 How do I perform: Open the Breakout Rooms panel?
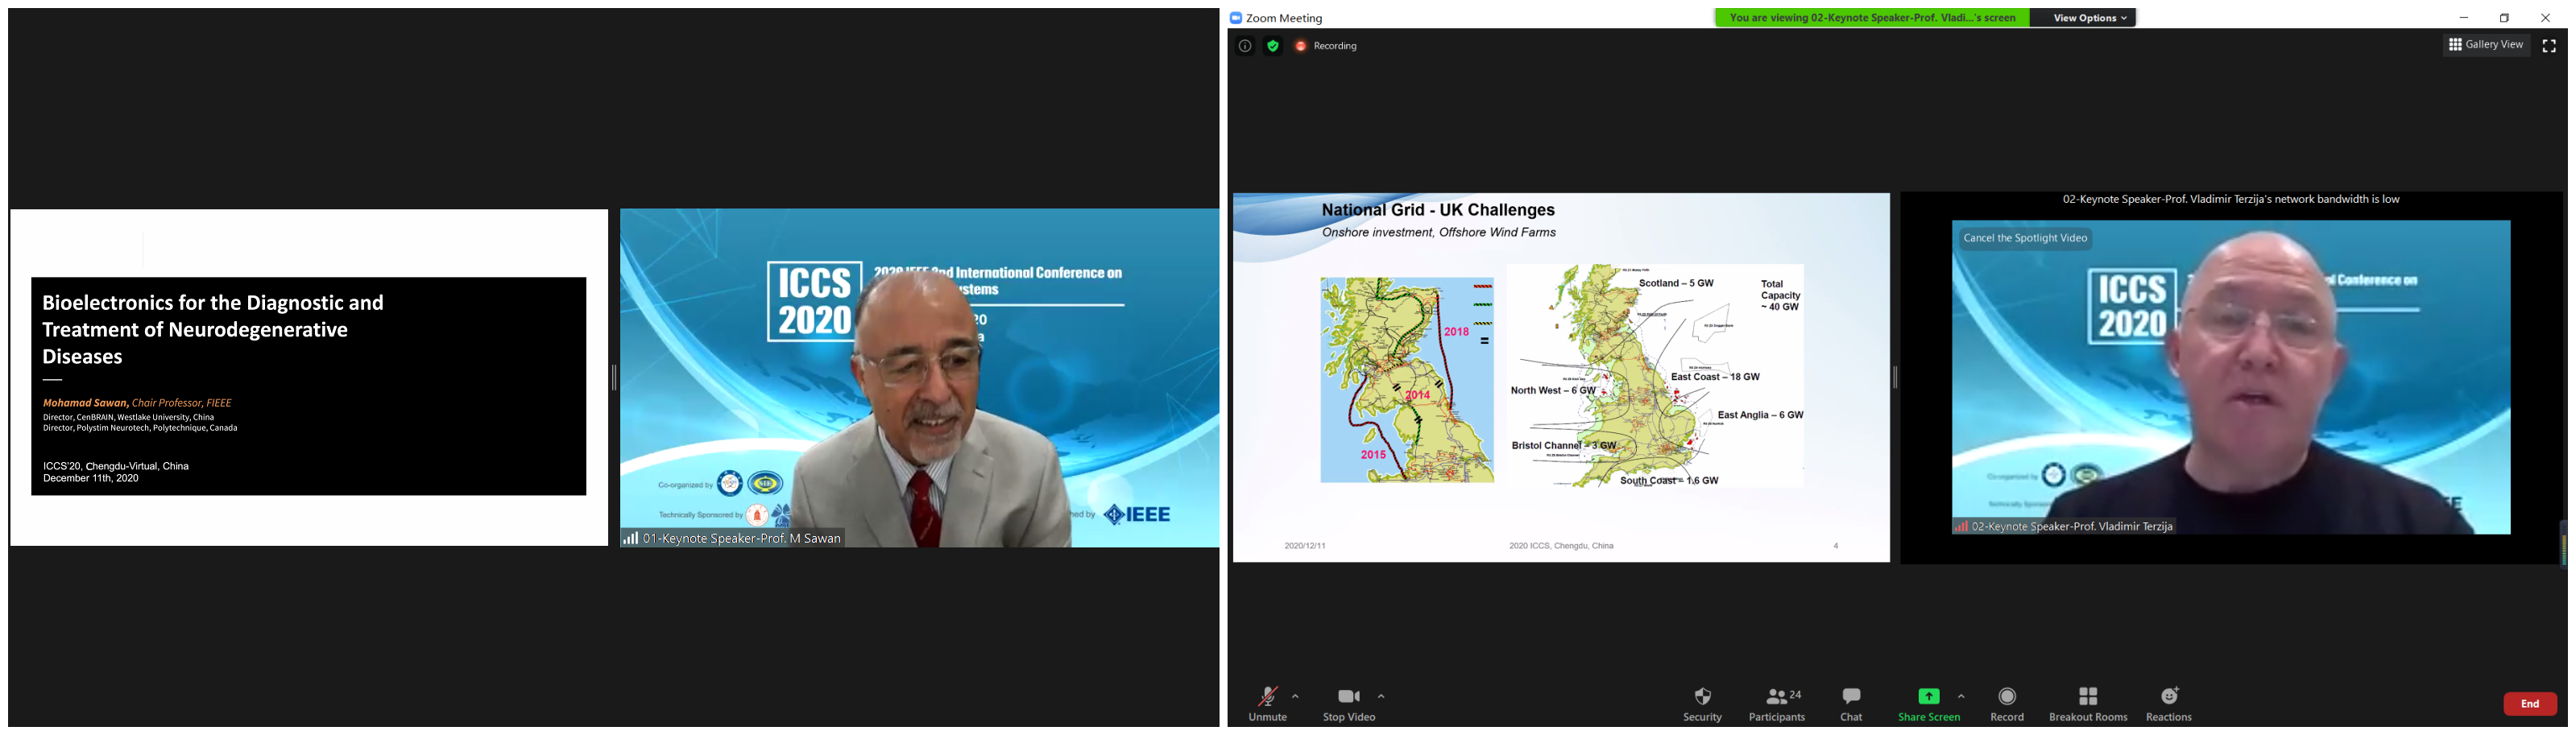coord(2088,703)
